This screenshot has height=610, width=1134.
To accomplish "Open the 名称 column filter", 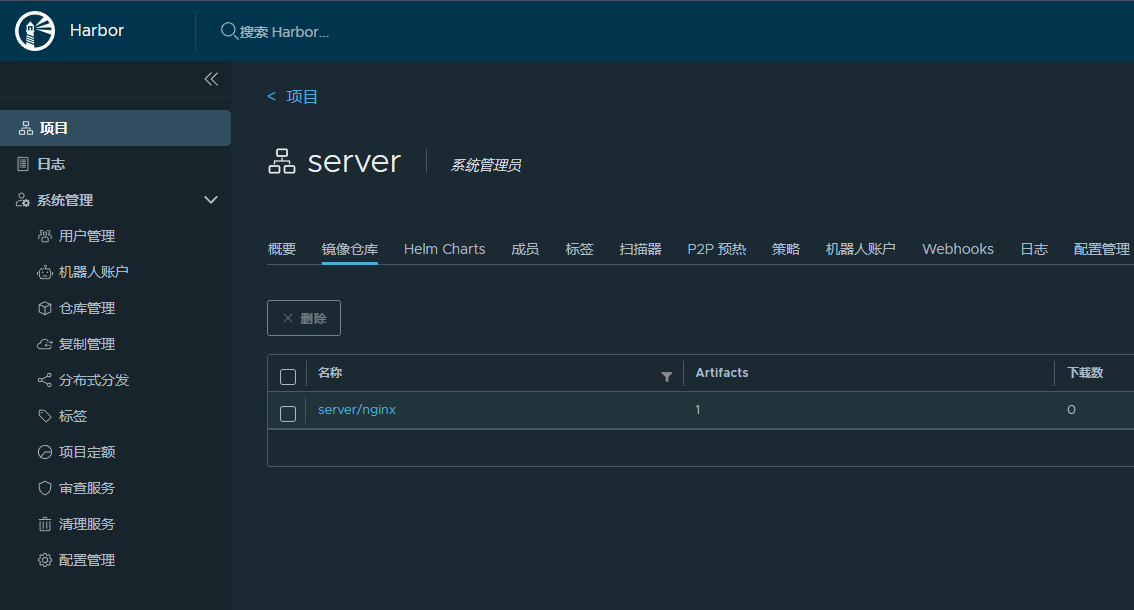I will tap(667, 377).
